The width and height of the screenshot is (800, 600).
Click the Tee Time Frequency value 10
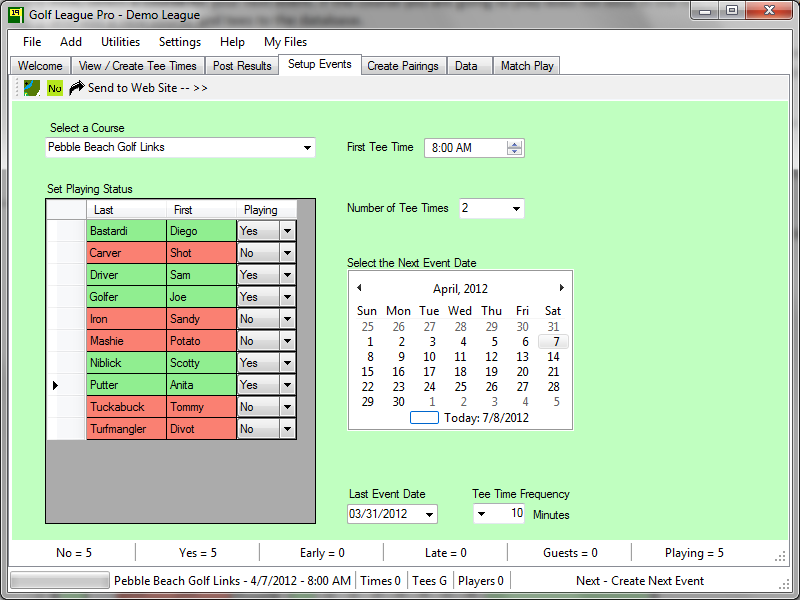[x=517, y=513]
